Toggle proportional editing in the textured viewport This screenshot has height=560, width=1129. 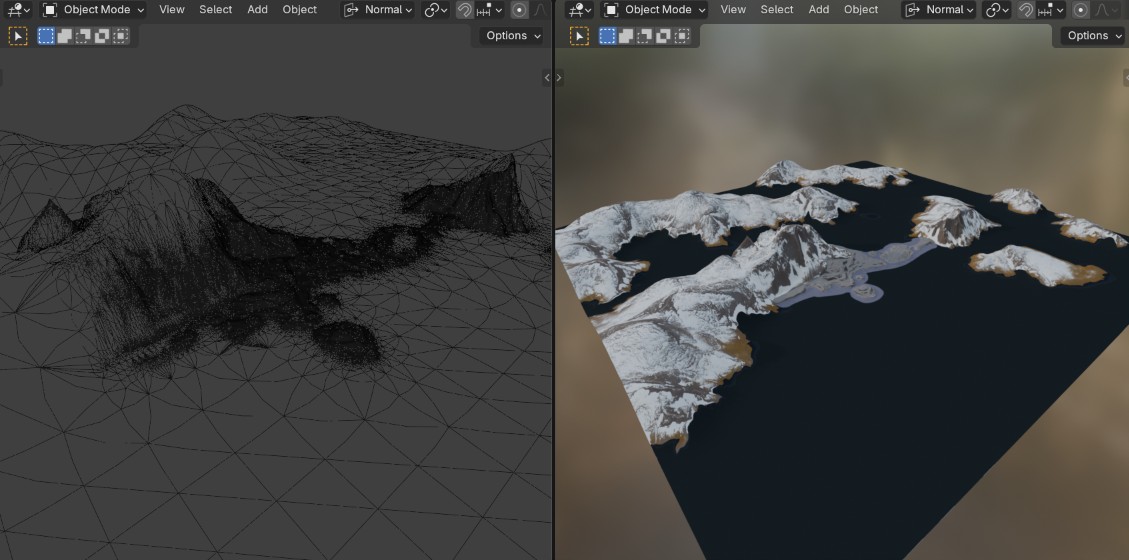1081,10
